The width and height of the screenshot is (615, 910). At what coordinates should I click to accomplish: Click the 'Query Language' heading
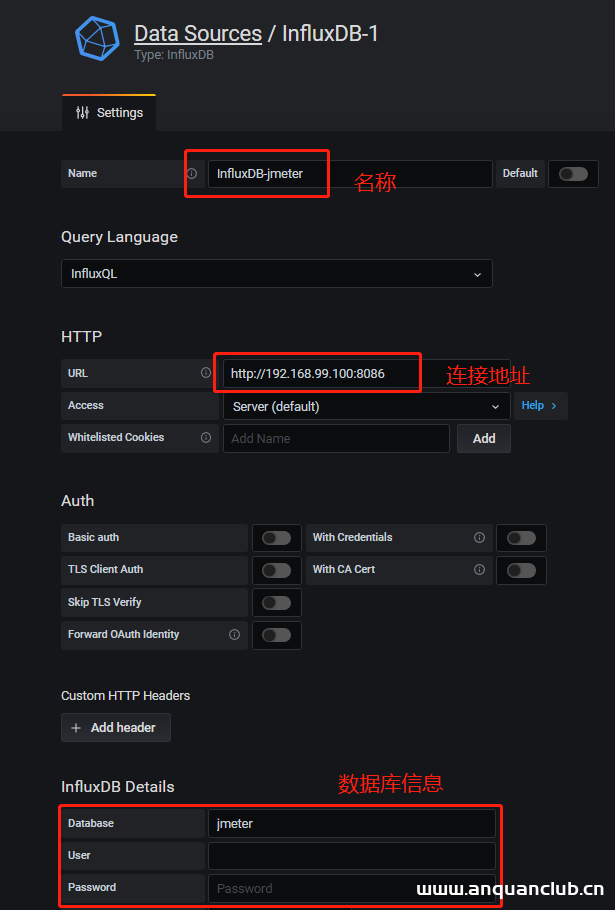coord(120,237)
